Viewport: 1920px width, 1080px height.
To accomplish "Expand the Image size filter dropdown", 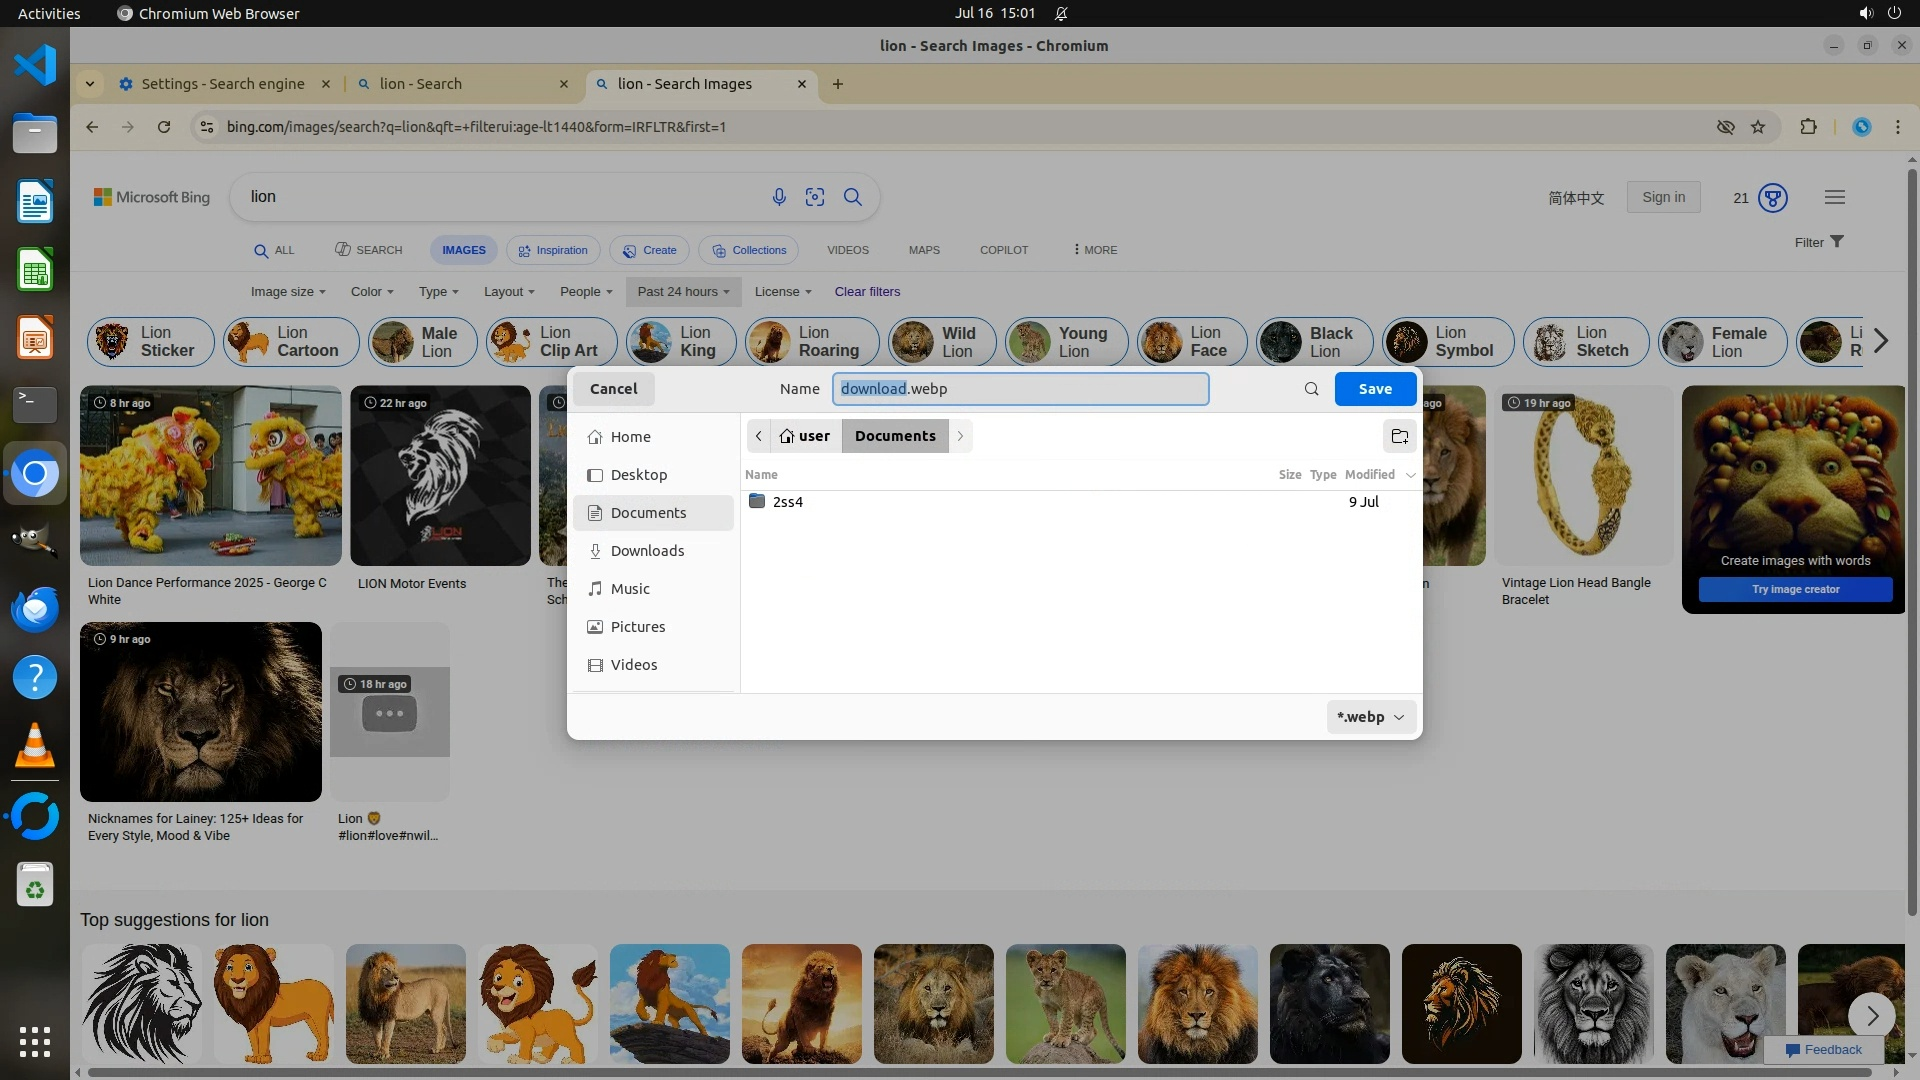I will click(x=287, y=292).
